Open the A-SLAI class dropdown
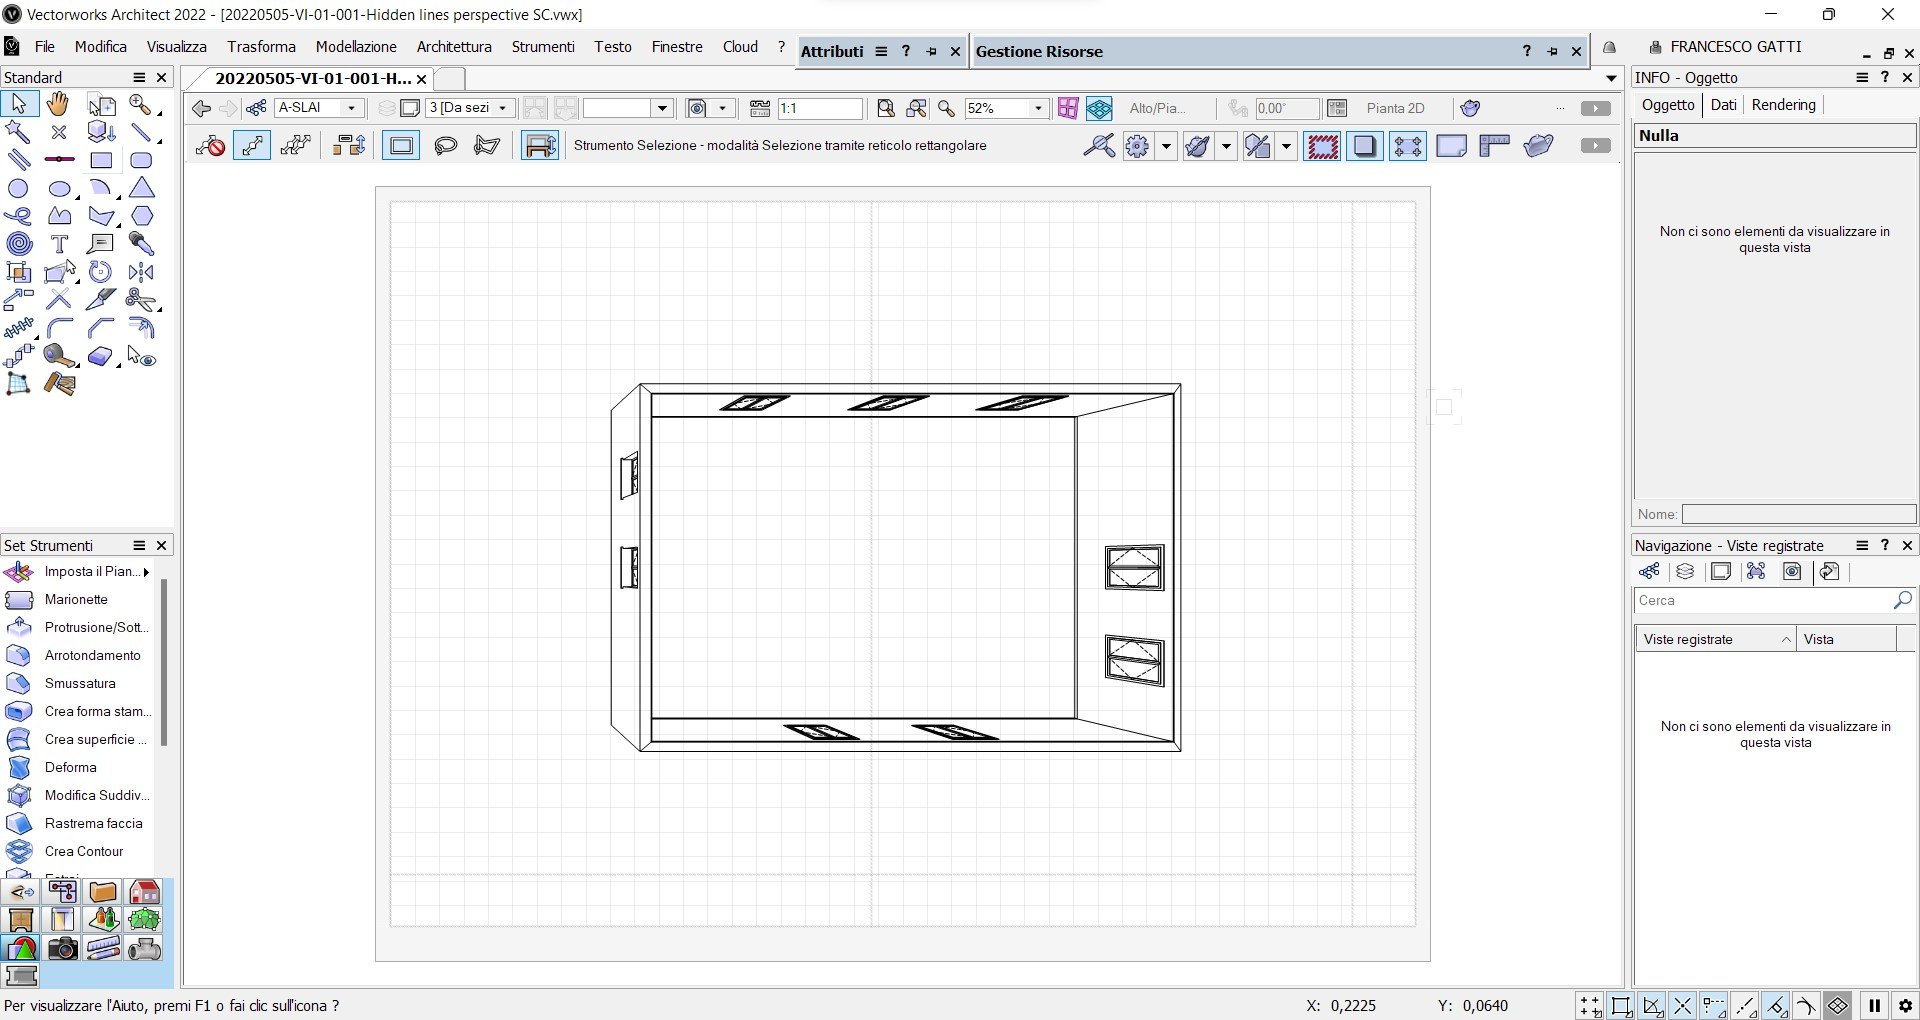This screenshot has height=1020, width=1920. [351, 108]
